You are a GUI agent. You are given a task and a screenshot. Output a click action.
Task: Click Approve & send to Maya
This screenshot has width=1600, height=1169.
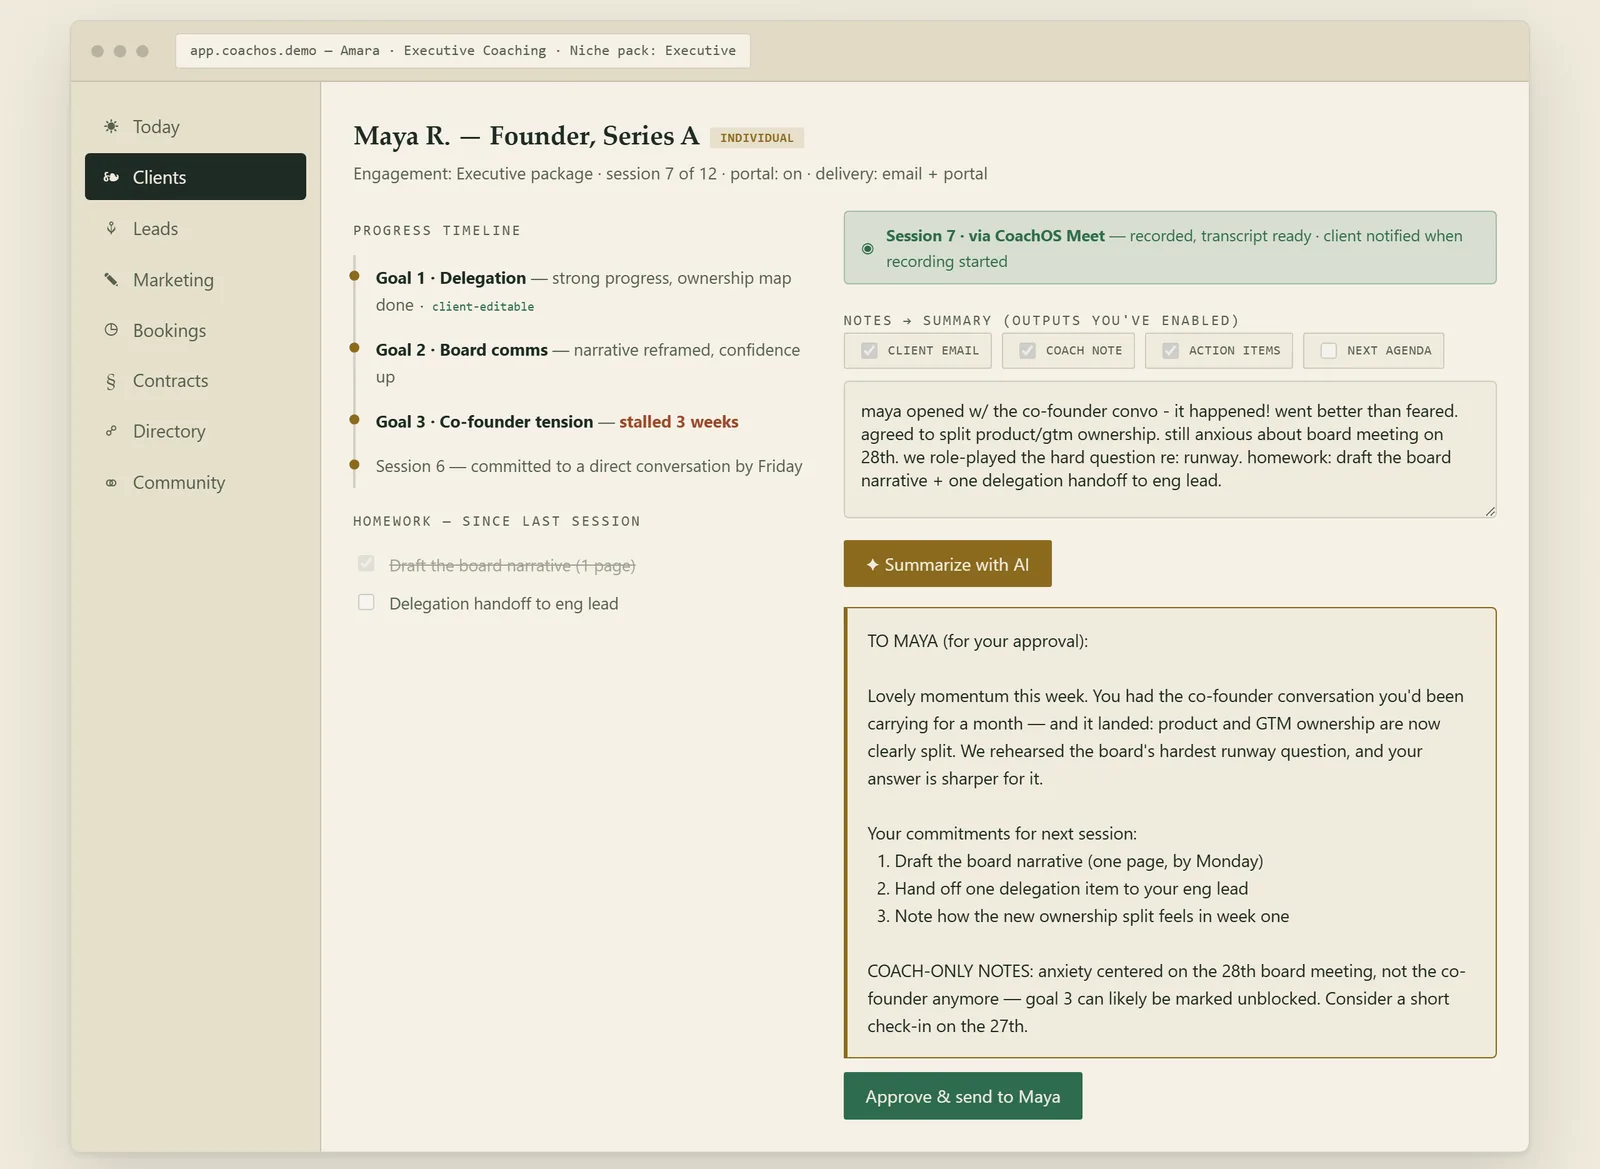(962, 1096)
